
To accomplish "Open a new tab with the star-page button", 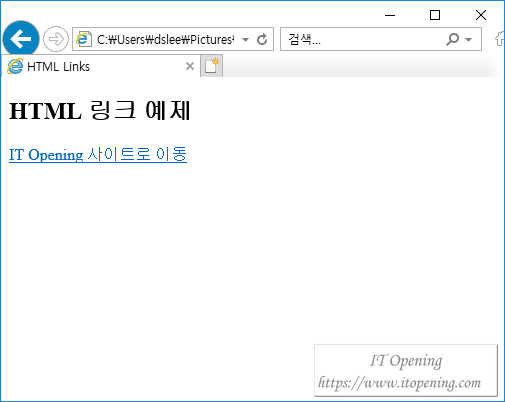I will pos(212,66).
